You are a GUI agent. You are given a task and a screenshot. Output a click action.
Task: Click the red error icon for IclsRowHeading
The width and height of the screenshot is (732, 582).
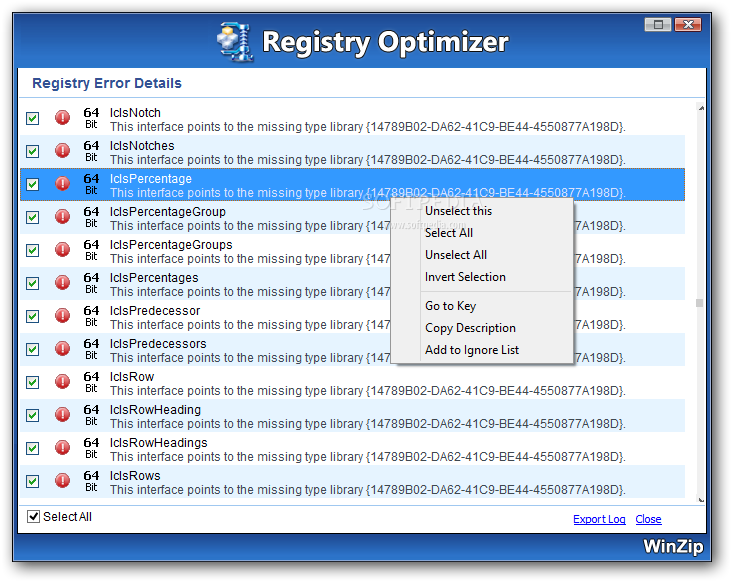[63, 415]
